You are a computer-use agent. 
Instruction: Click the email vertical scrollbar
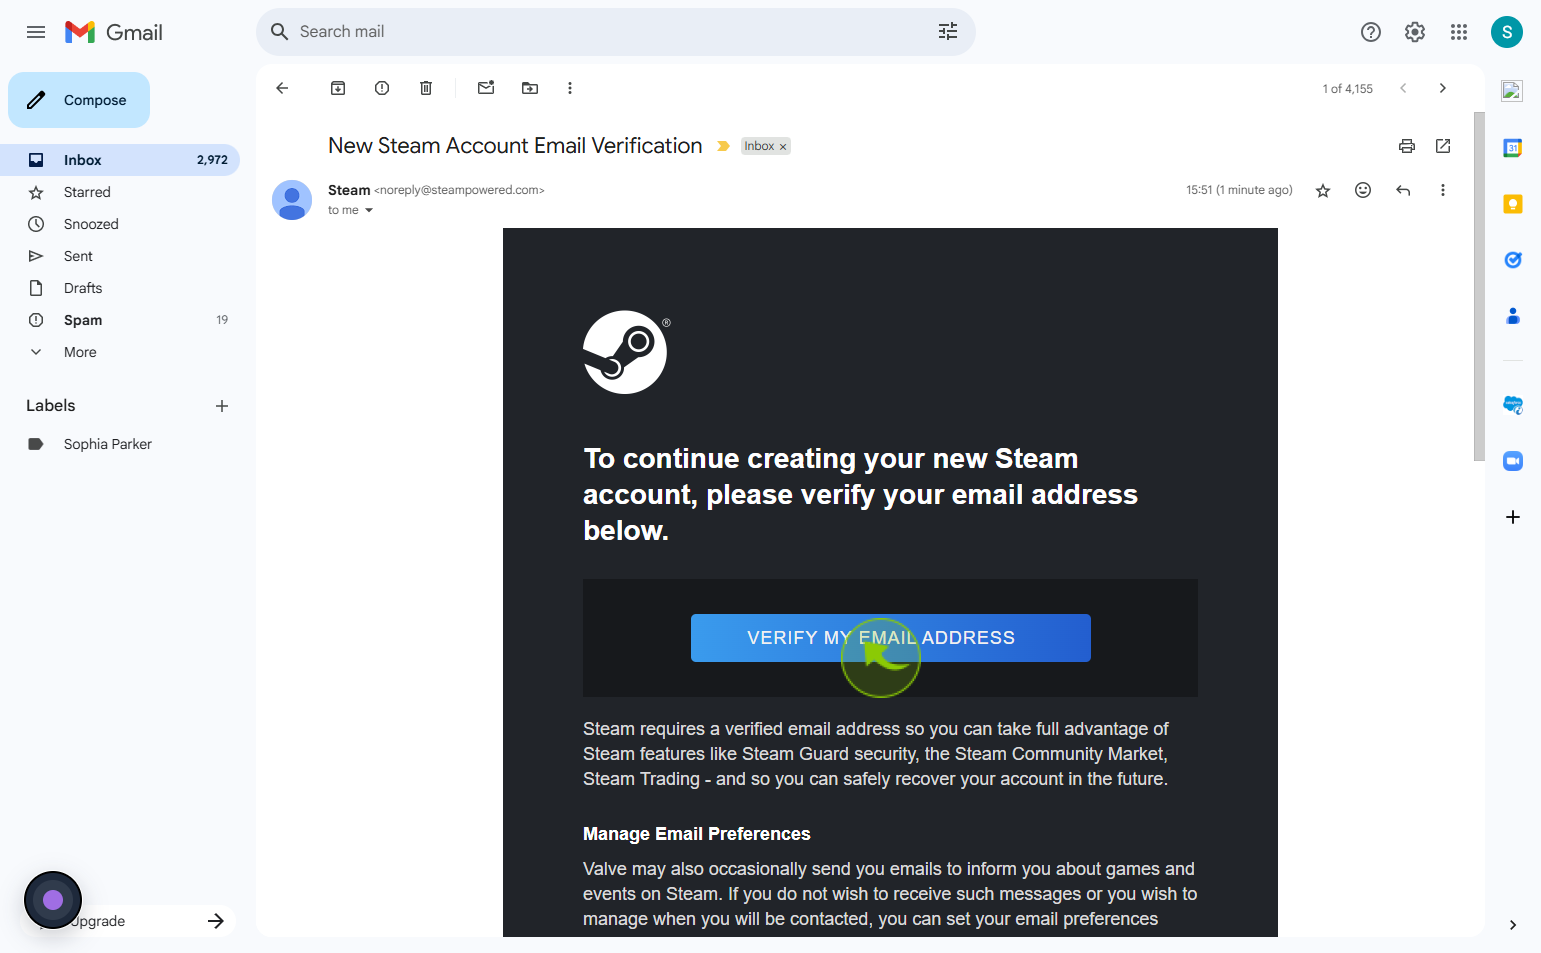pos(1479,287)
